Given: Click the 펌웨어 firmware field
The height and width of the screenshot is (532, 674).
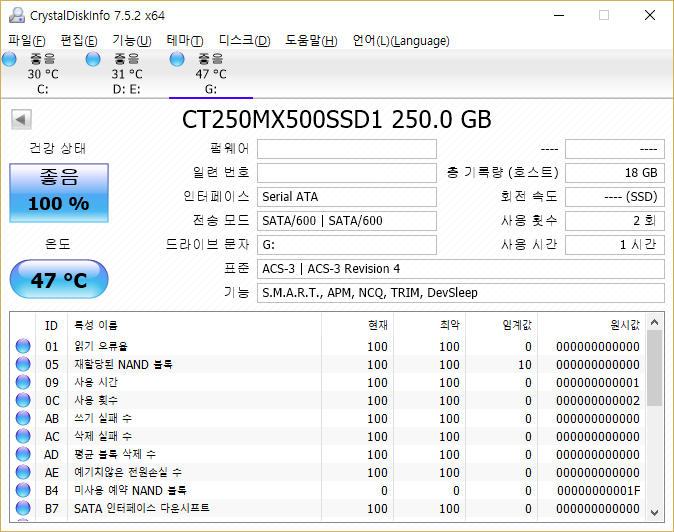Looking at the screenshot, I should pyautogui.click(x=347, y=149).
